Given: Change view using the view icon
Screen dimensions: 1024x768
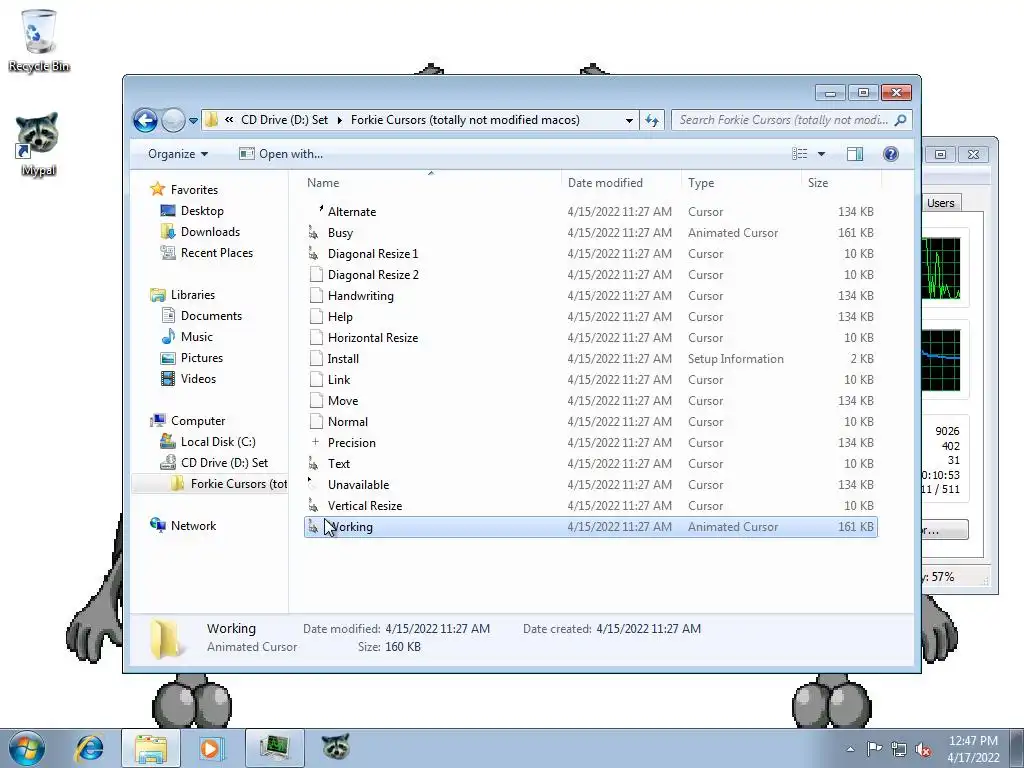Looking at the screenshot, I should 800,154.
